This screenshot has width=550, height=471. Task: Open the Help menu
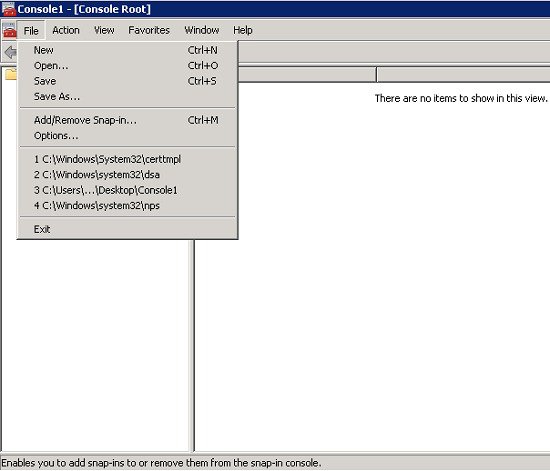pos(243,31)
